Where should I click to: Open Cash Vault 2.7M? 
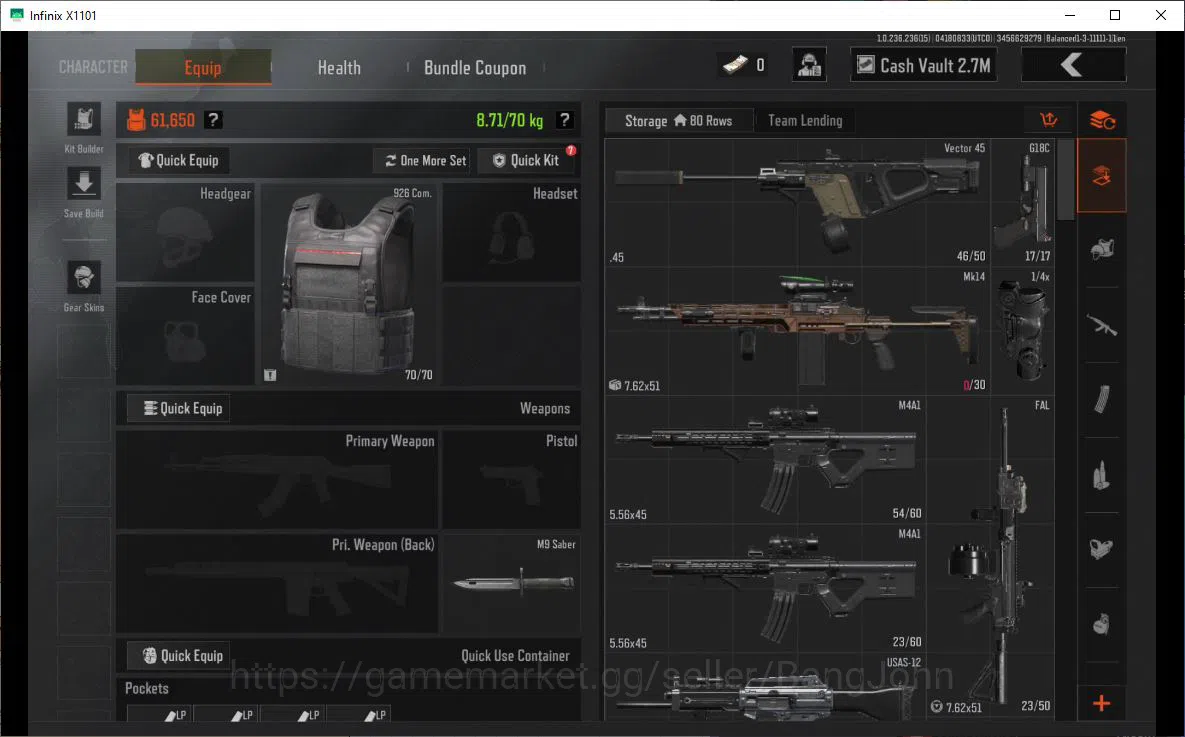[x=923, y=65]
